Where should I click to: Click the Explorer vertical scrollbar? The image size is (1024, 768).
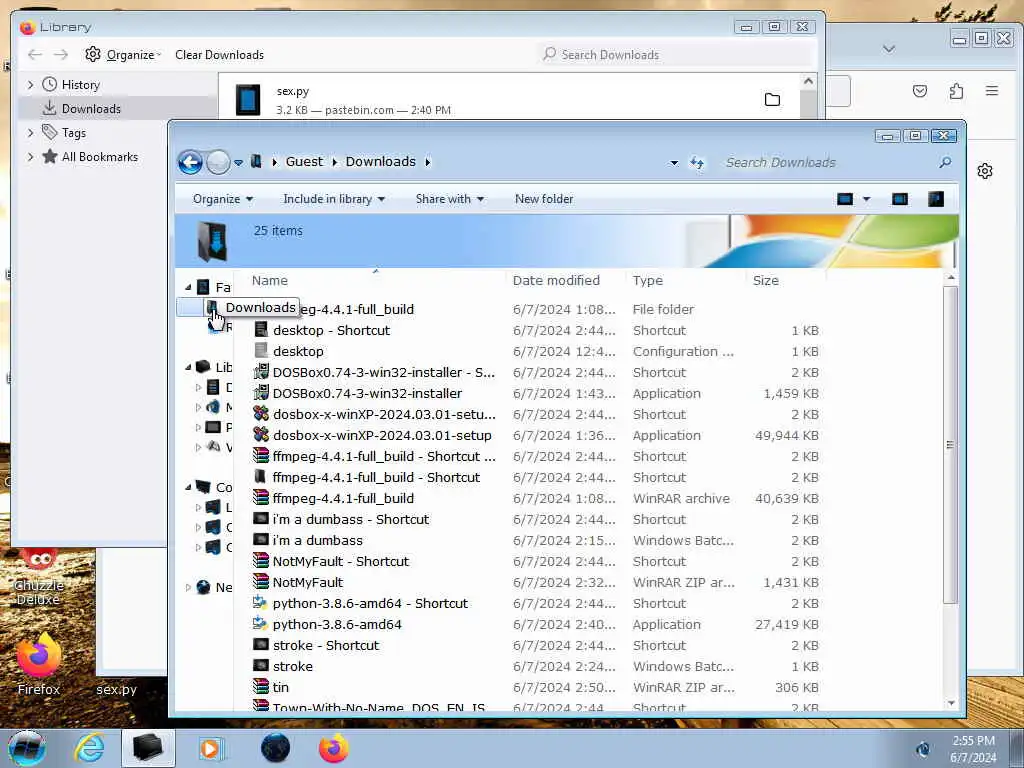[x=951, y=445]
